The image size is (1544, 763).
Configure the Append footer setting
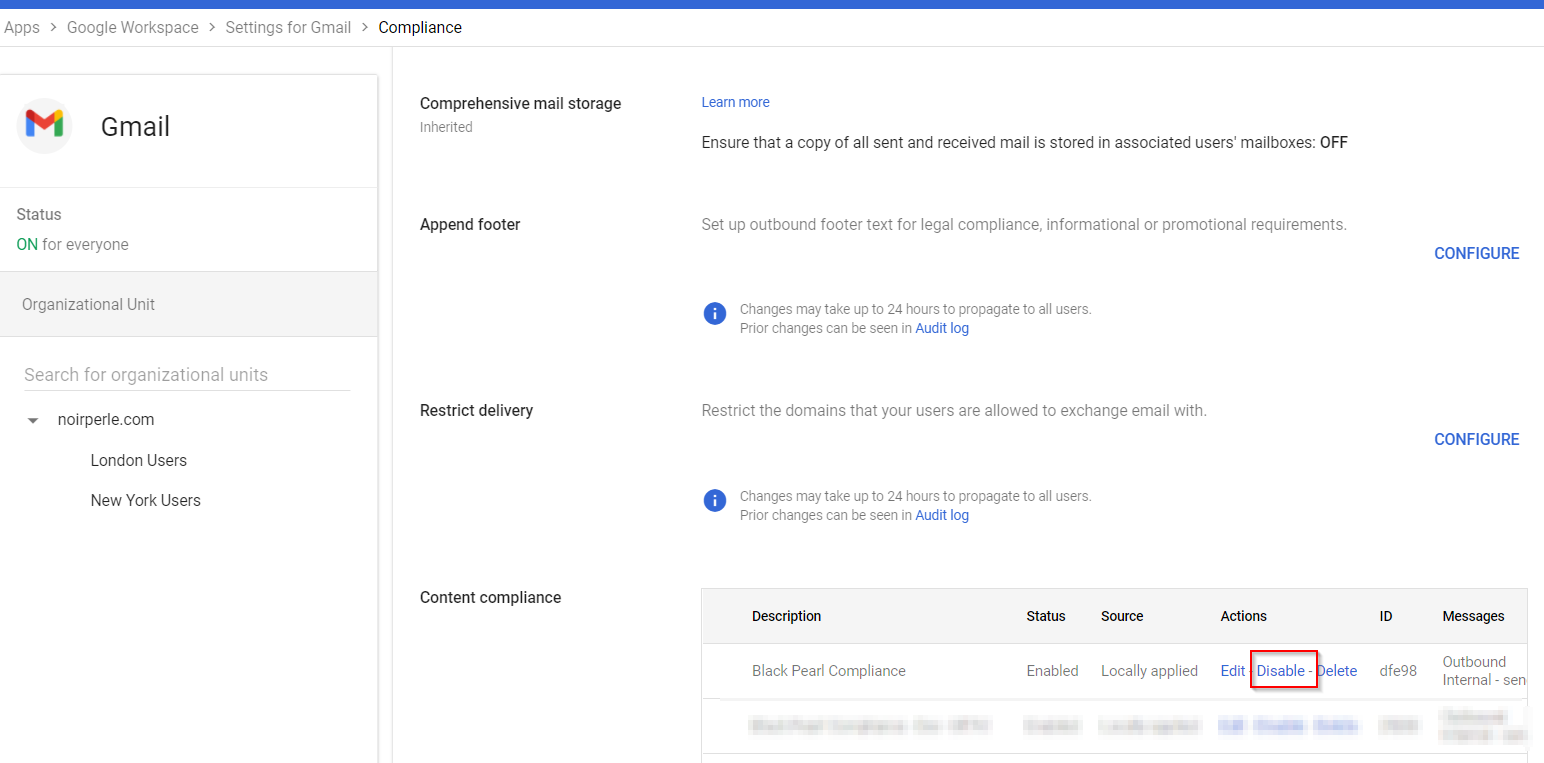click(1476, 253)
